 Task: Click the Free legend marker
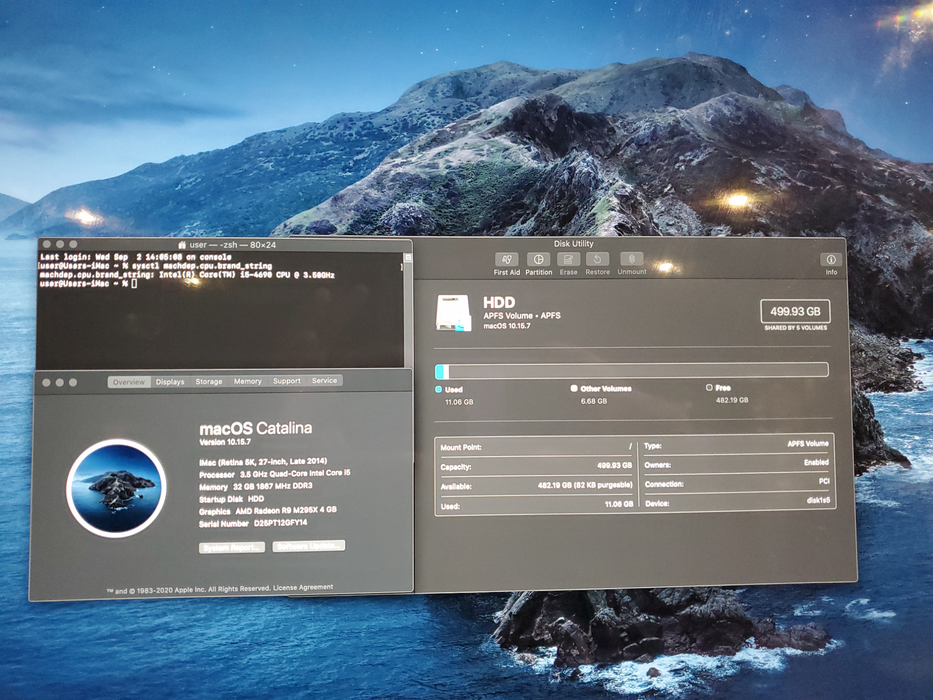[709, 388]
